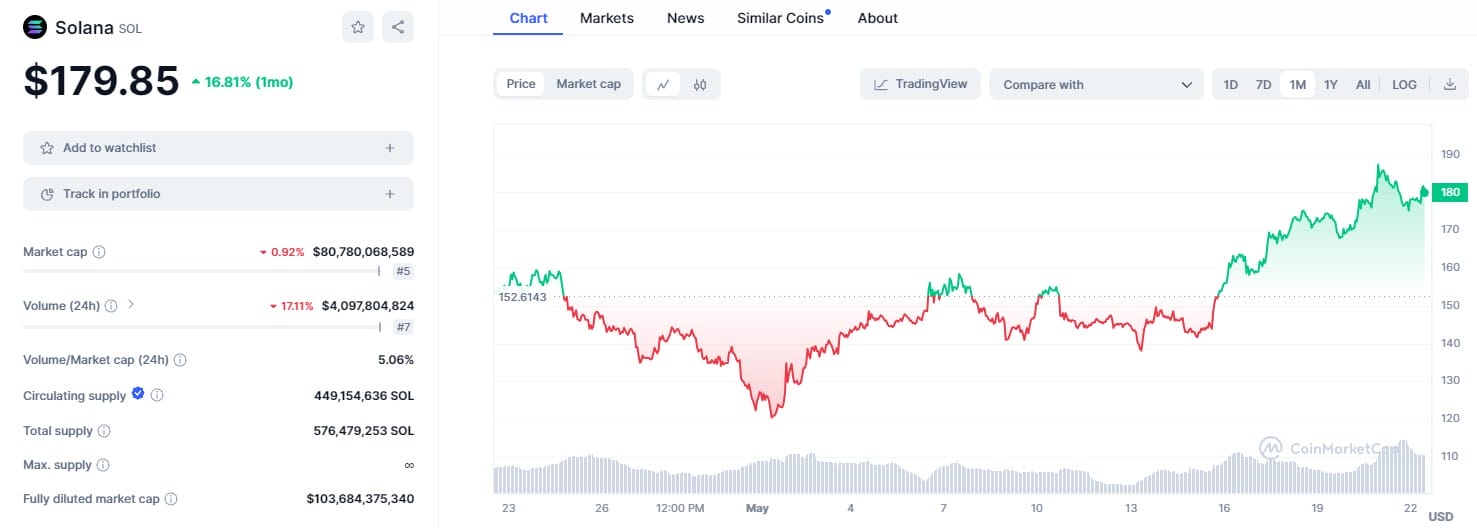
Task: Click the 180 current price label on axis
Action: pos(1450,192)
